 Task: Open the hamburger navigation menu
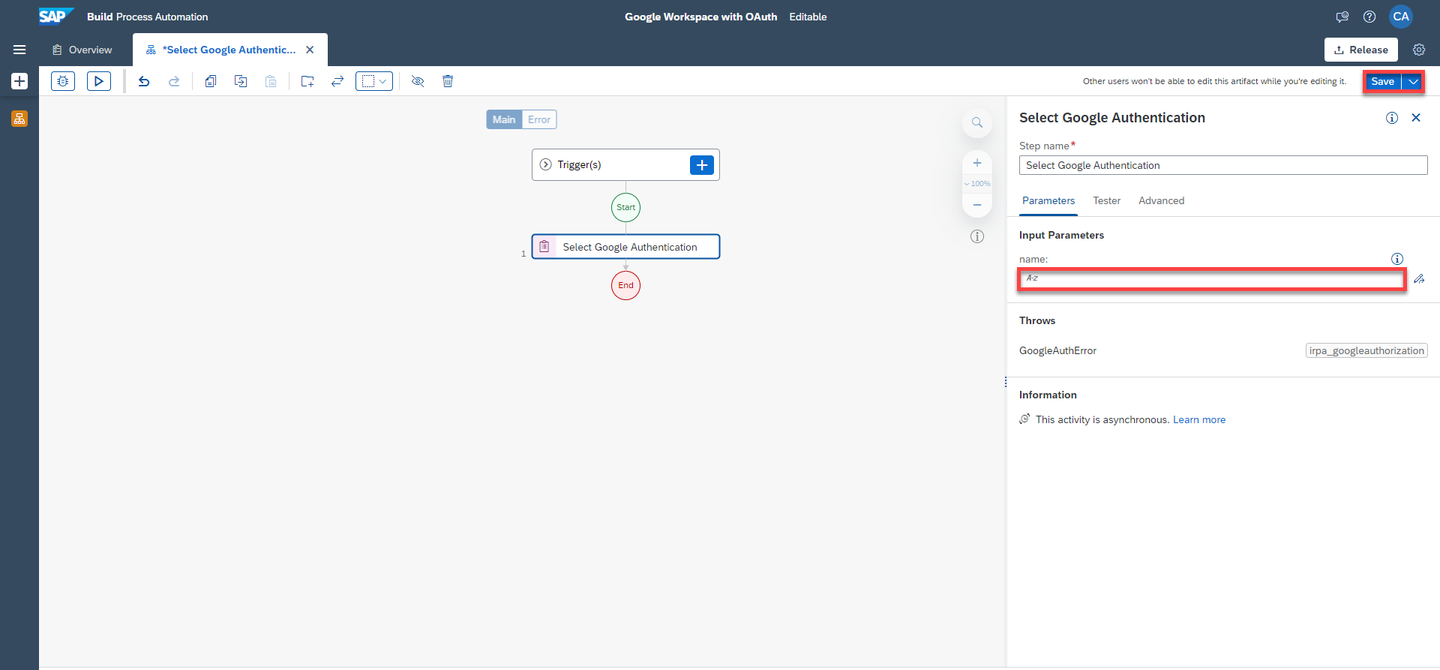[x=19, y=49]
